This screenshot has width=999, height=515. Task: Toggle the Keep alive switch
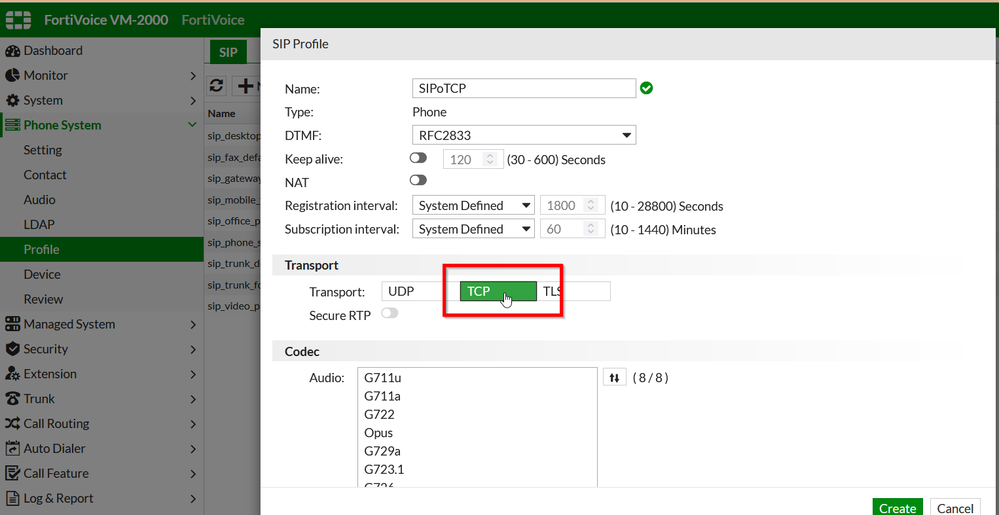[419, 157]
